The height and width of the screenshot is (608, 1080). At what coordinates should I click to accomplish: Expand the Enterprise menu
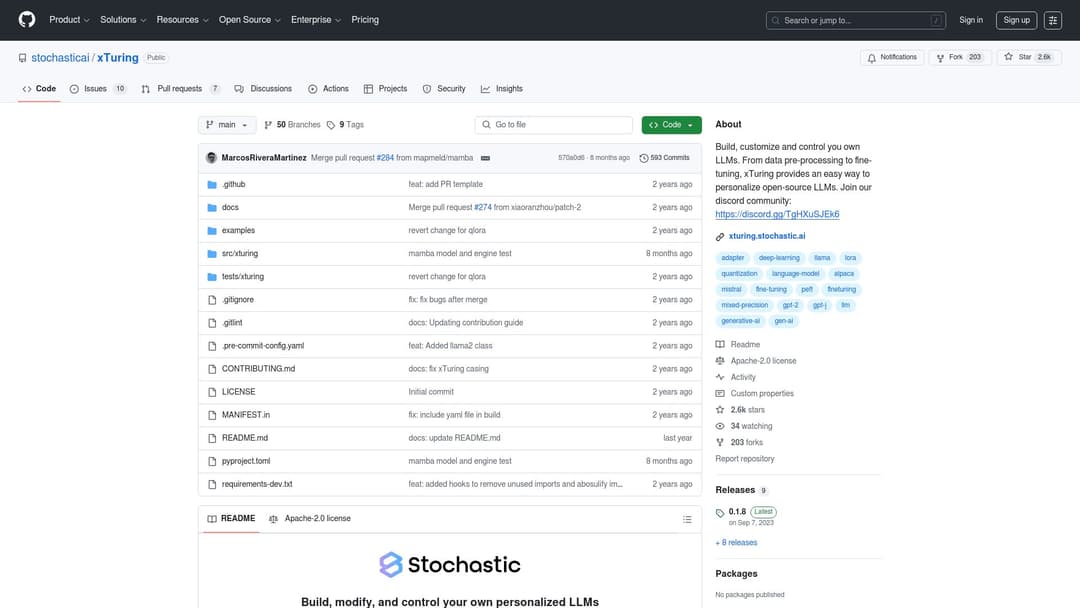pyautogui.click(x=315, y=20)
